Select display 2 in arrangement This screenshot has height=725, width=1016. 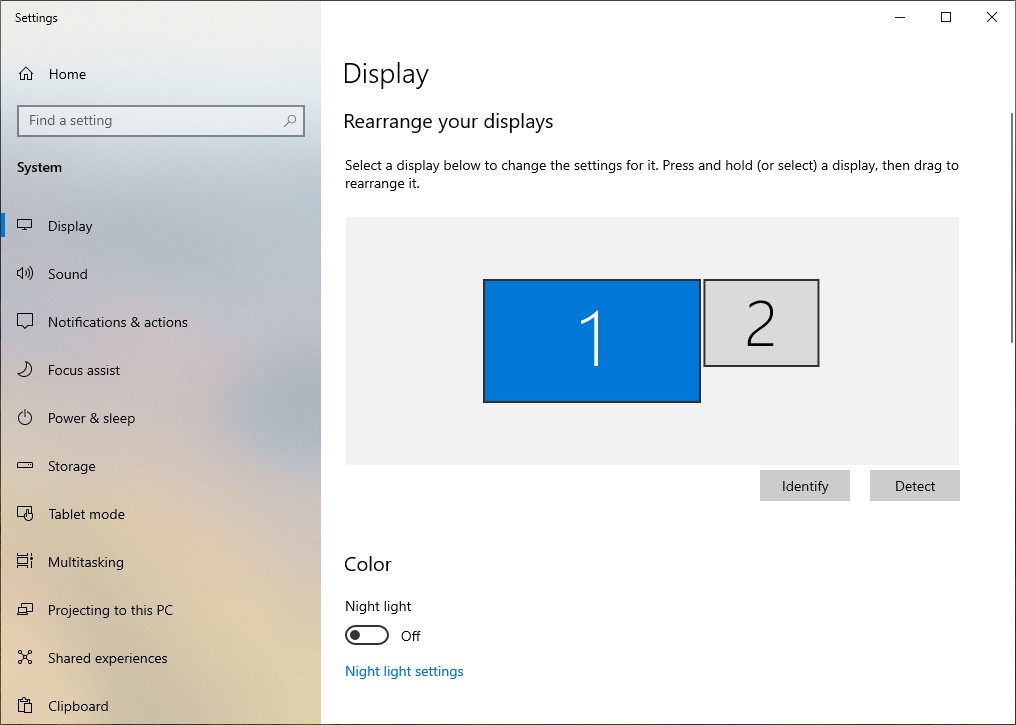pyautogui.click(x=761, y=323)
